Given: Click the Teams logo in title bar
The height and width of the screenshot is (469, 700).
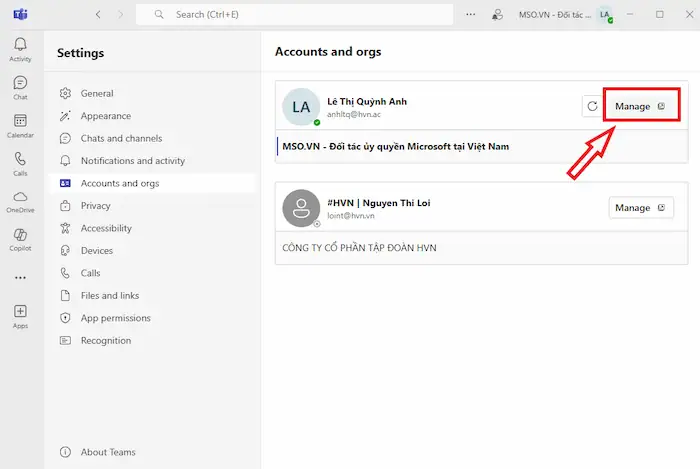Looking at the screenshot, I should pos(19,14).
